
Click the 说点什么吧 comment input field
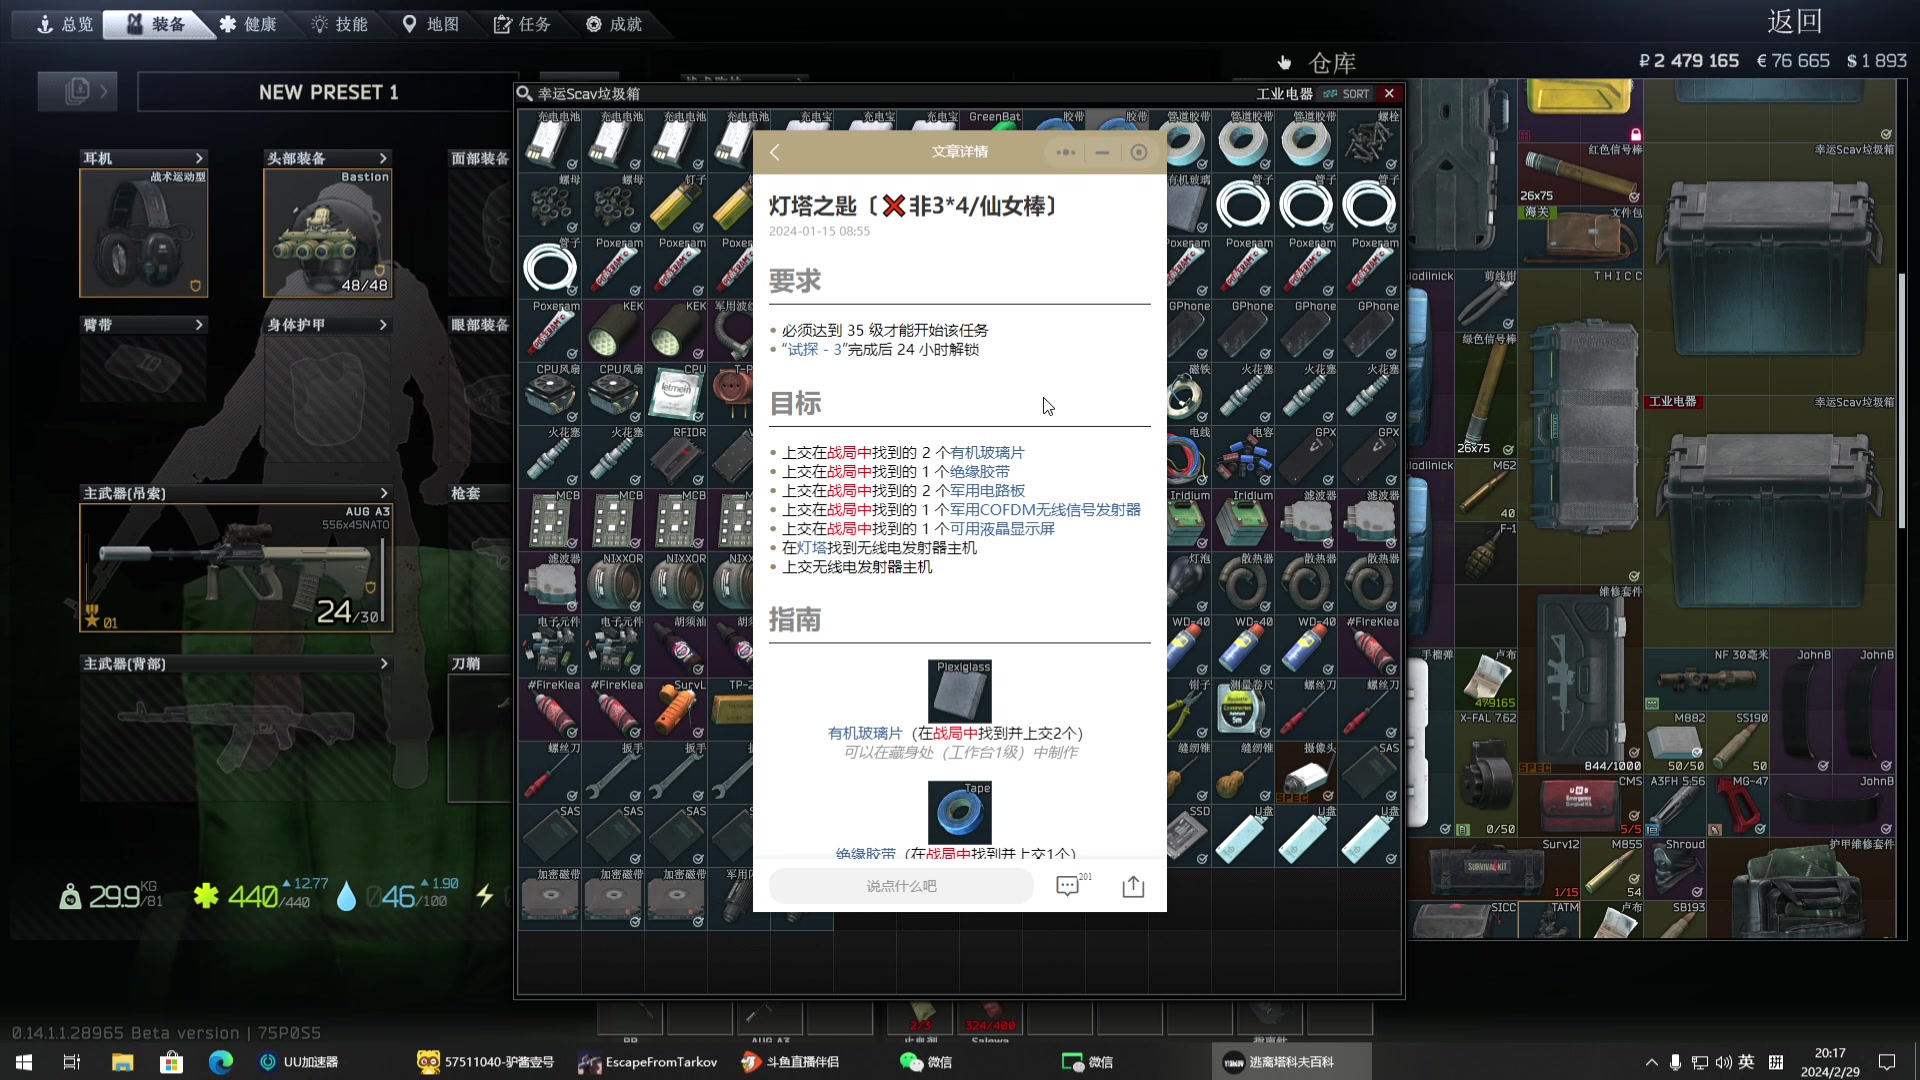[901, 886]
